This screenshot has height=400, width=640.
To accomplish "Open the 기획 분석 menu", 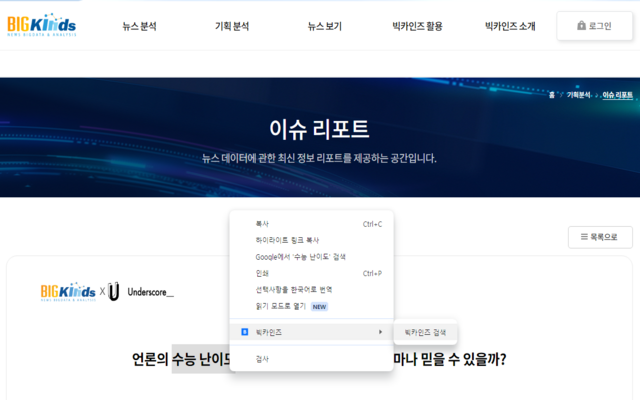I will coord(232,27).
